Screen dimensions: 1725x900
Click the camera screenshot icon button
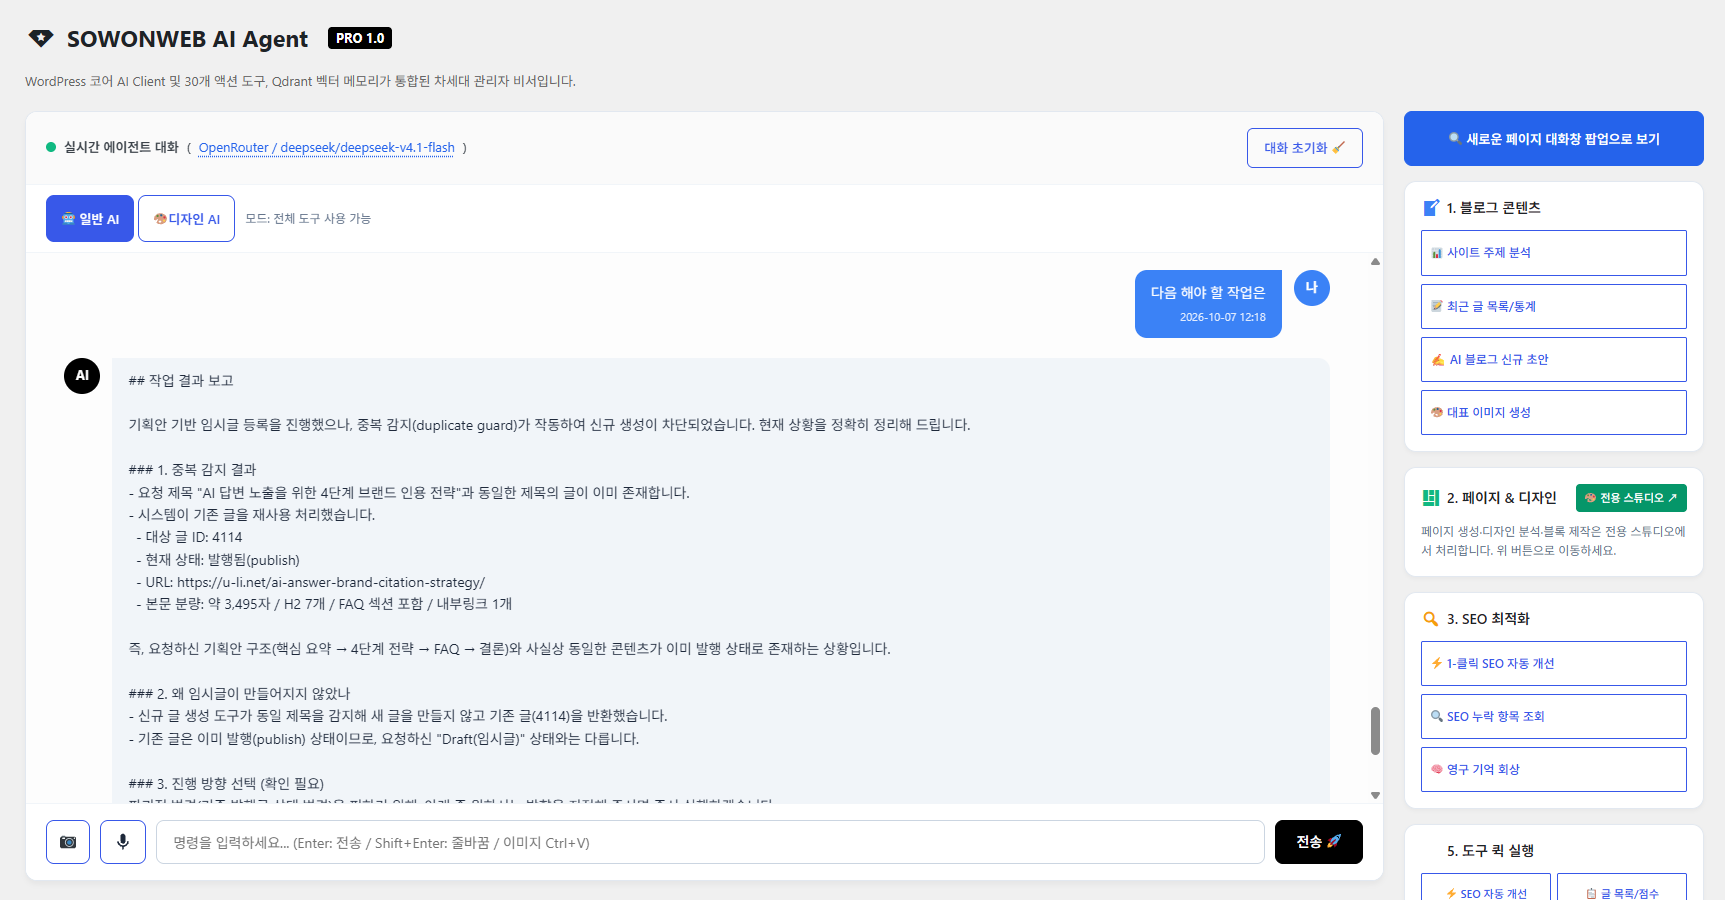68,842
